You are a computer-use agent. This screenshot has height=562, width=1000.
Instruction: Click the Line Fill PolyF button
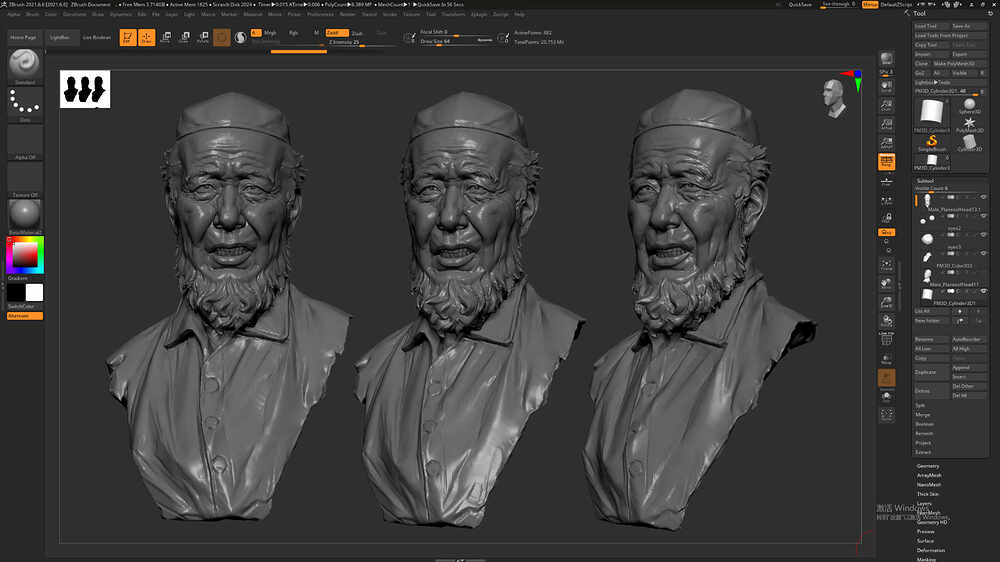coord(886,338)
